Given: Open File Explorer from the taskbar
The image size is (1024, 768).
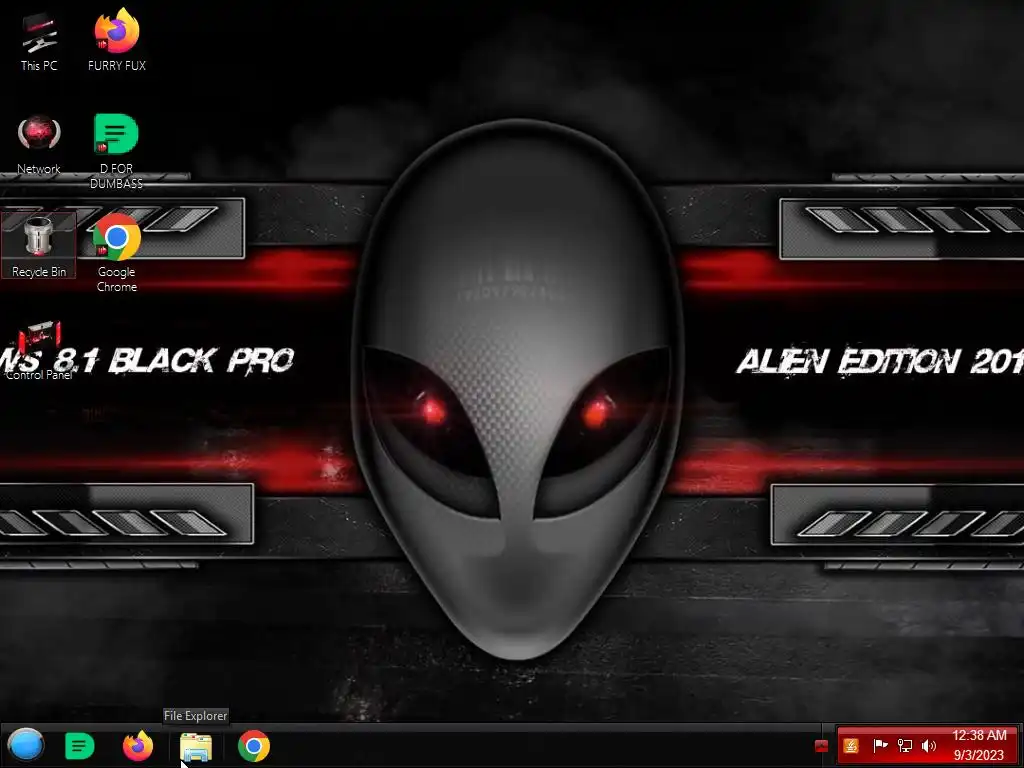Looking at the screenshot, I should (196, 746).
